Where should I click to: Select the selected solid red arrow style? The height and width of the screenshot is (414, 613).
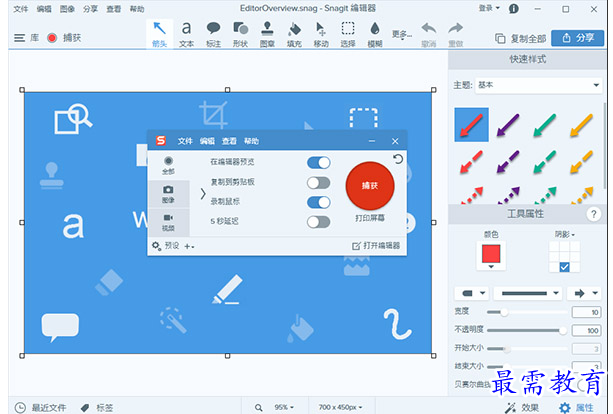(x=471, y=125)
